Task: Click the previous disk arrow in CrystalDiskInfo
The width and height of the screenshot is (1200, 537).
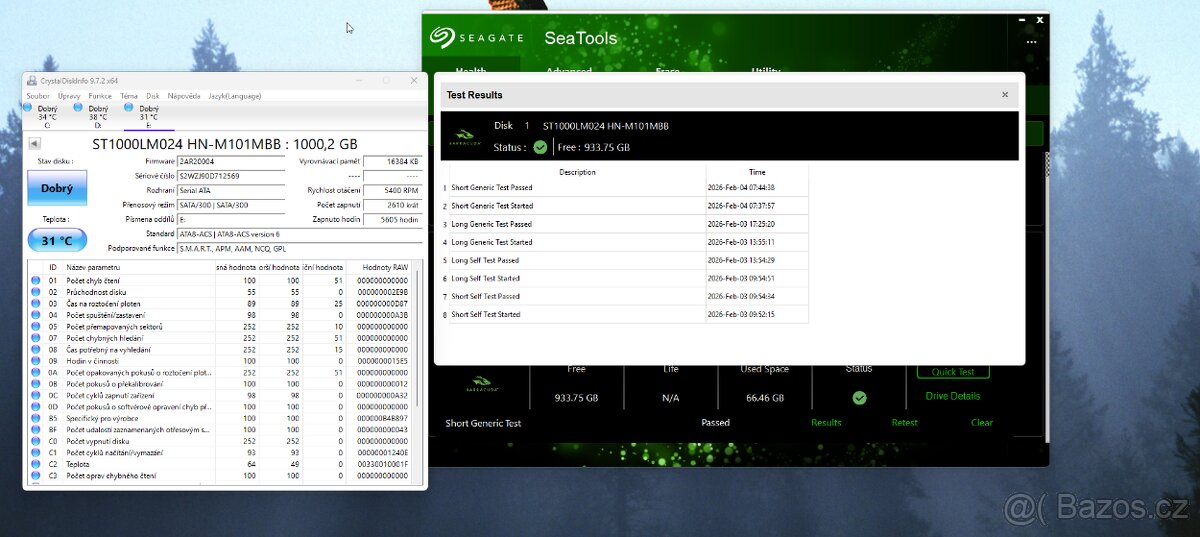Action: 36,144
